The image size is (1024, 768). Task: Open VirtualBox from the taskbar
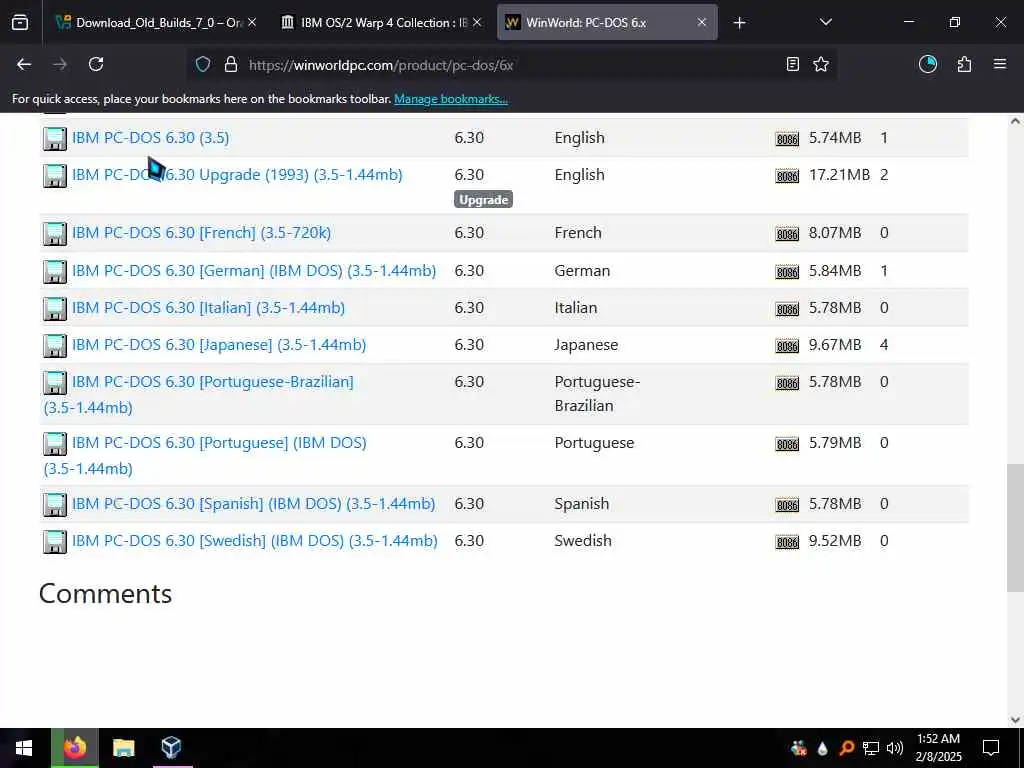[x=171, y=748]
